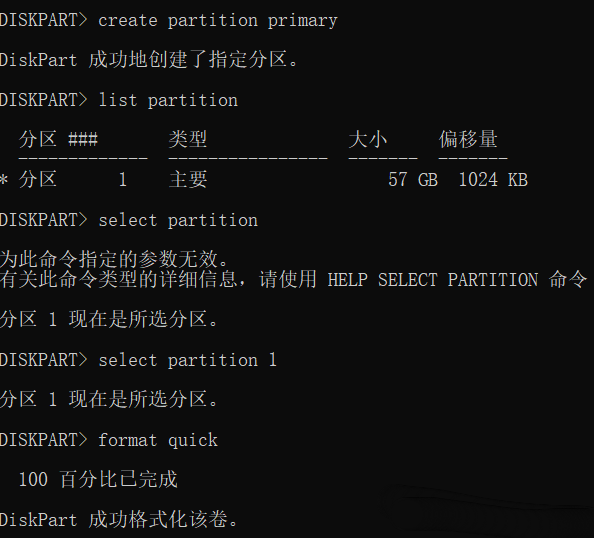Click the second '分区 1 现在是所选分区' line
Image resolution: width=594 pixels, height=538 pixels.
(x=109, y=399)
